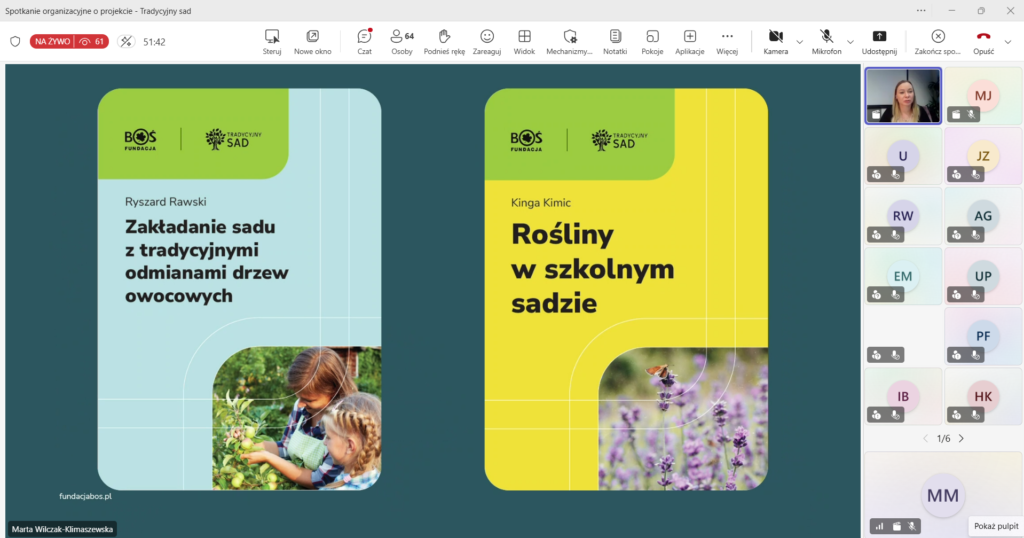The image size is (1024, 538).
Task: Leave the call with Opuść
Action: coord(983,42)
